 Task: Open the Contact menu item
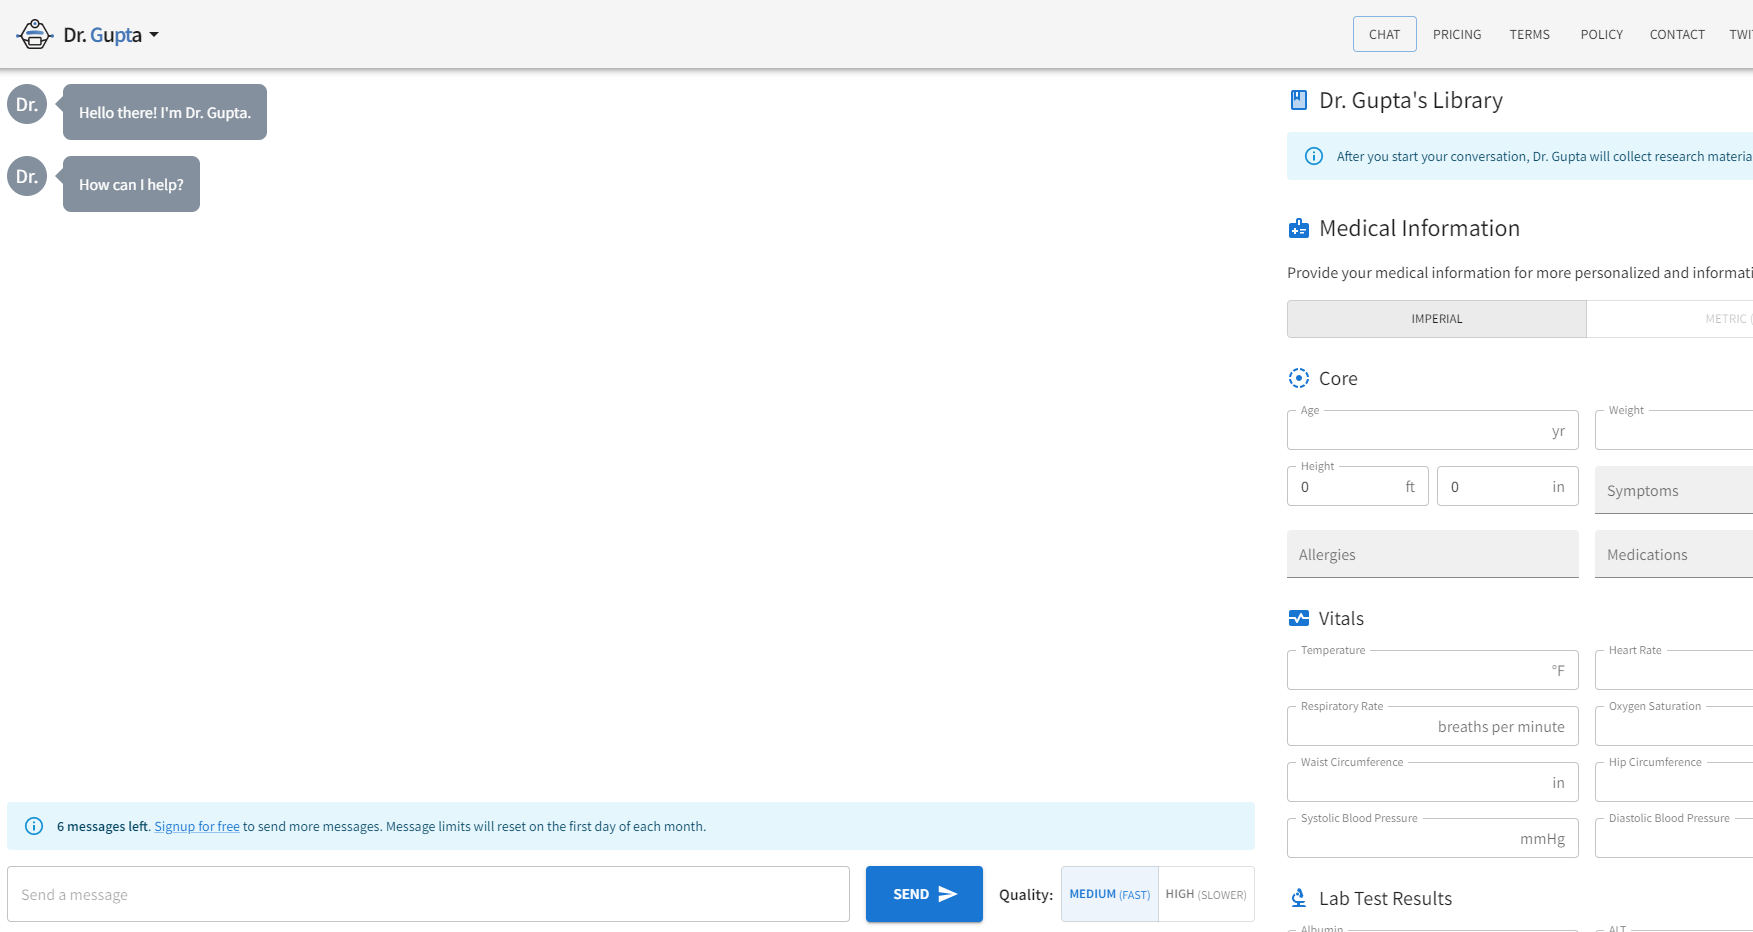pyautogui.click(x=1677, y=34)
